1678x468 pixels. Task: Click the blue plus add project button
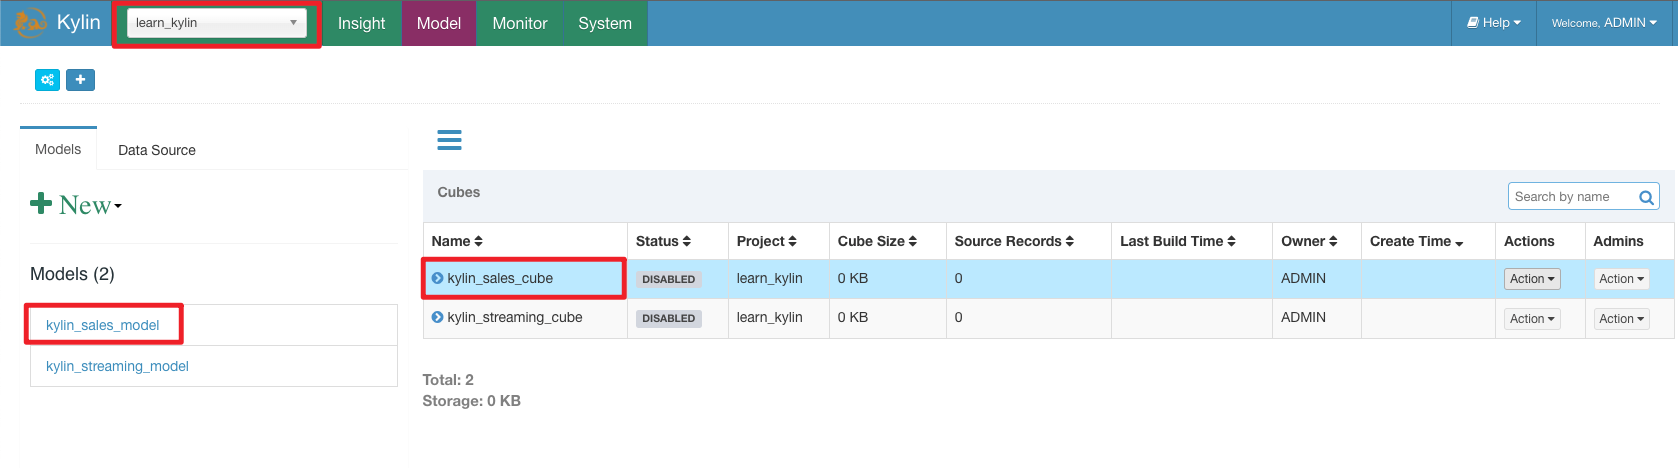[80, 80]
